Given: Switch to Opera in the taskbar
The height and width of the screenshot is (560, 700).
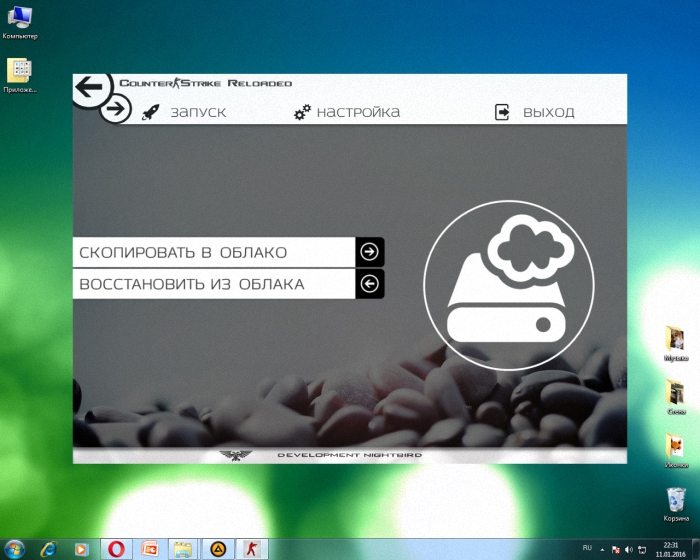Looking at the screenshot, I should 116,549.
